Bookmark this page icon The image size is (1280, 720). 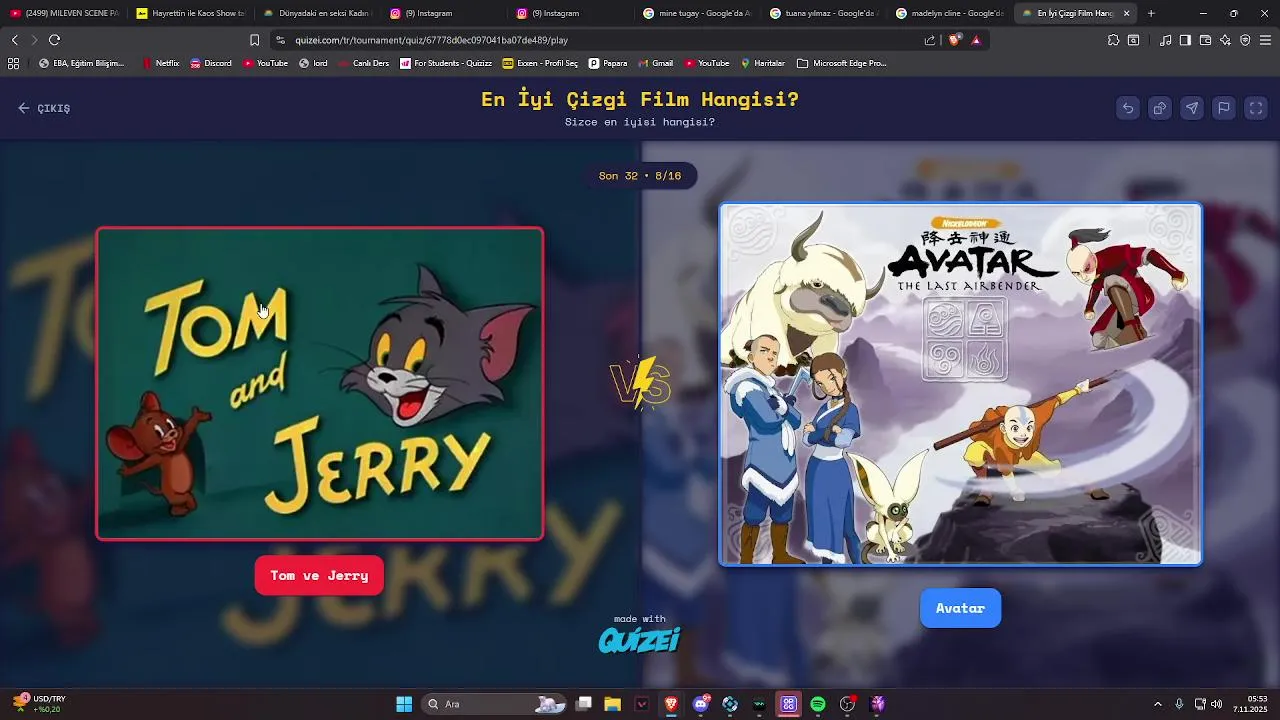[x=254, y=40]
